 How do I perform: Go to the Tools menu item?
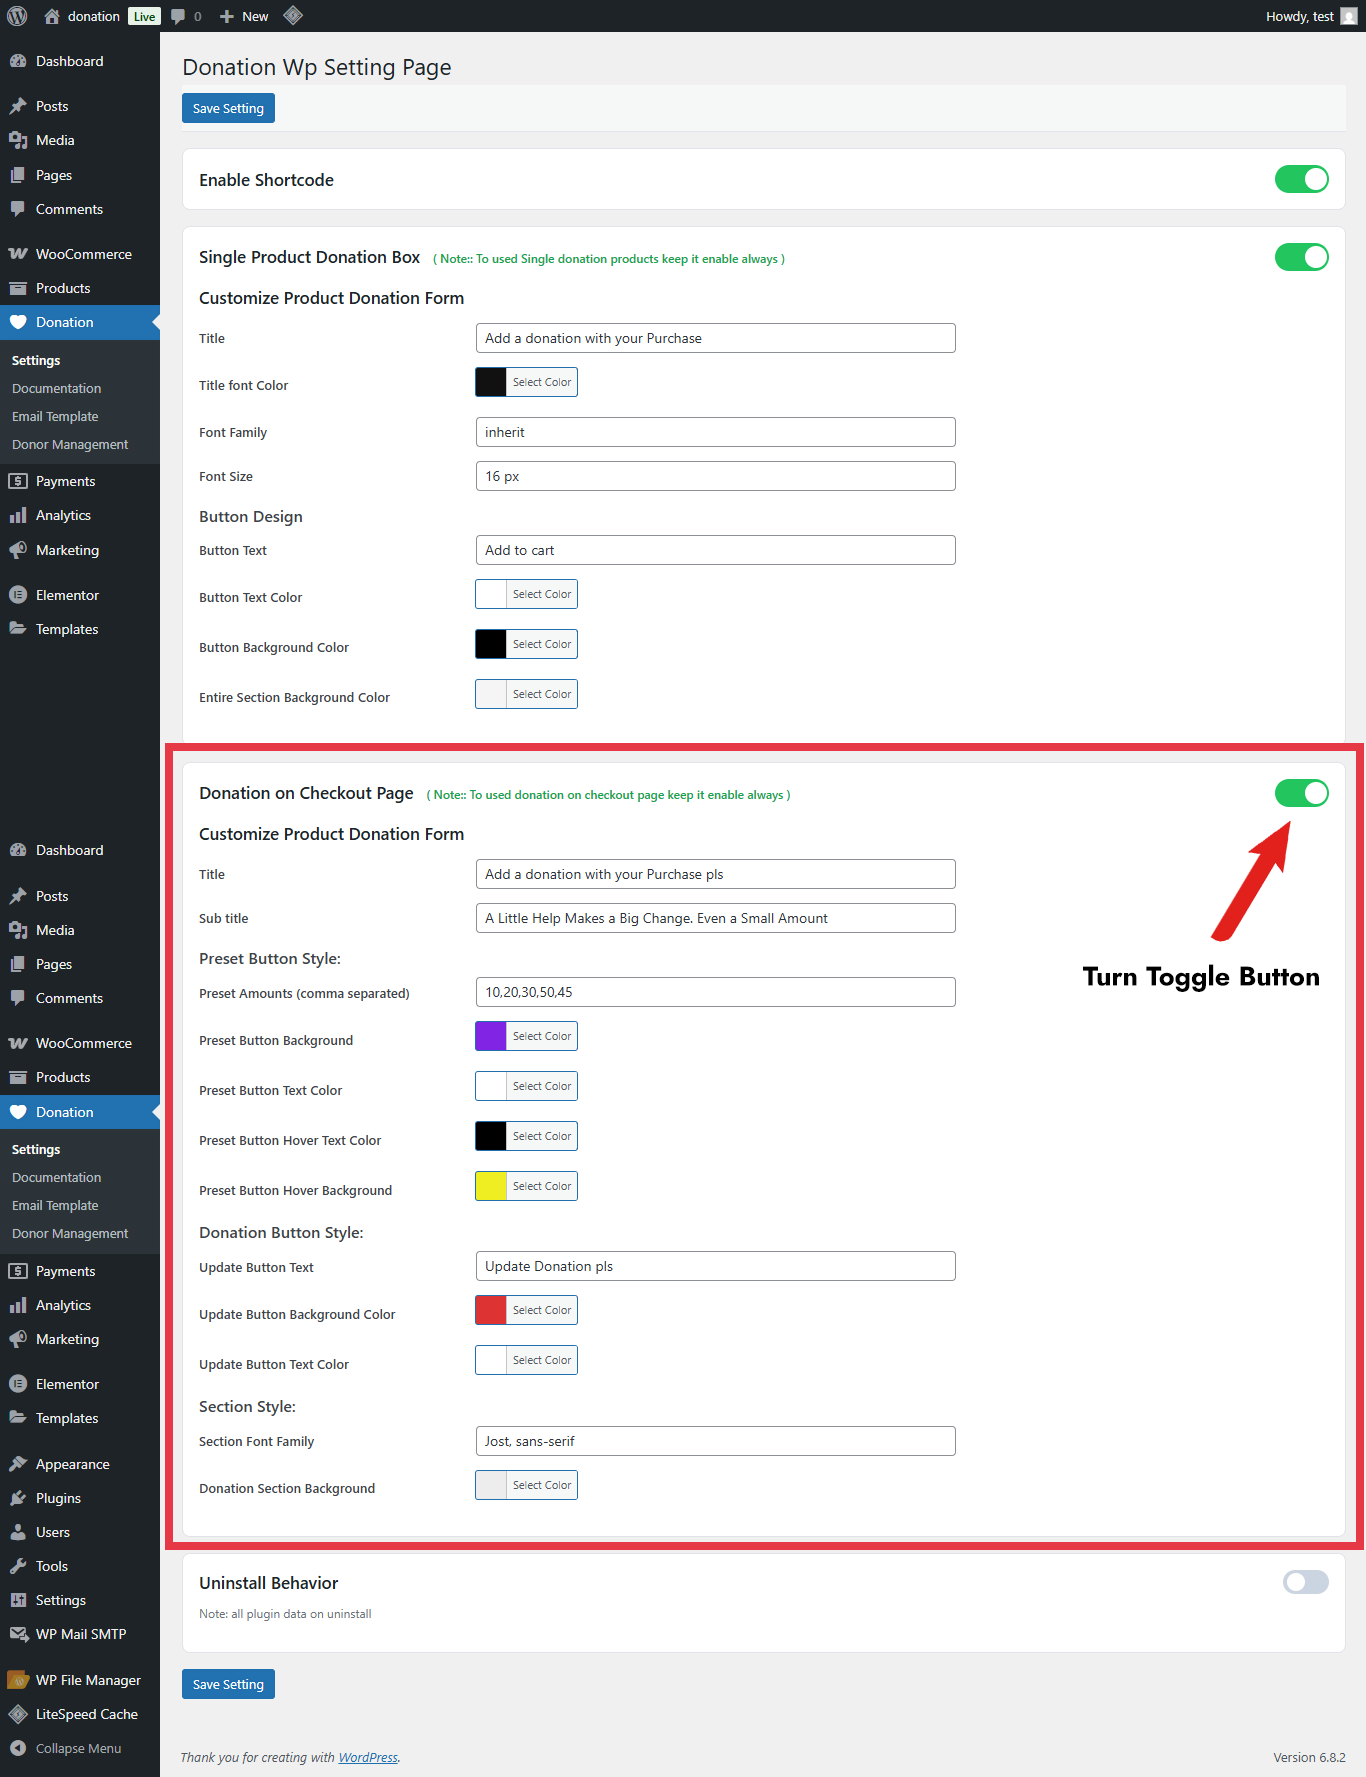[x=52, y=1566]
